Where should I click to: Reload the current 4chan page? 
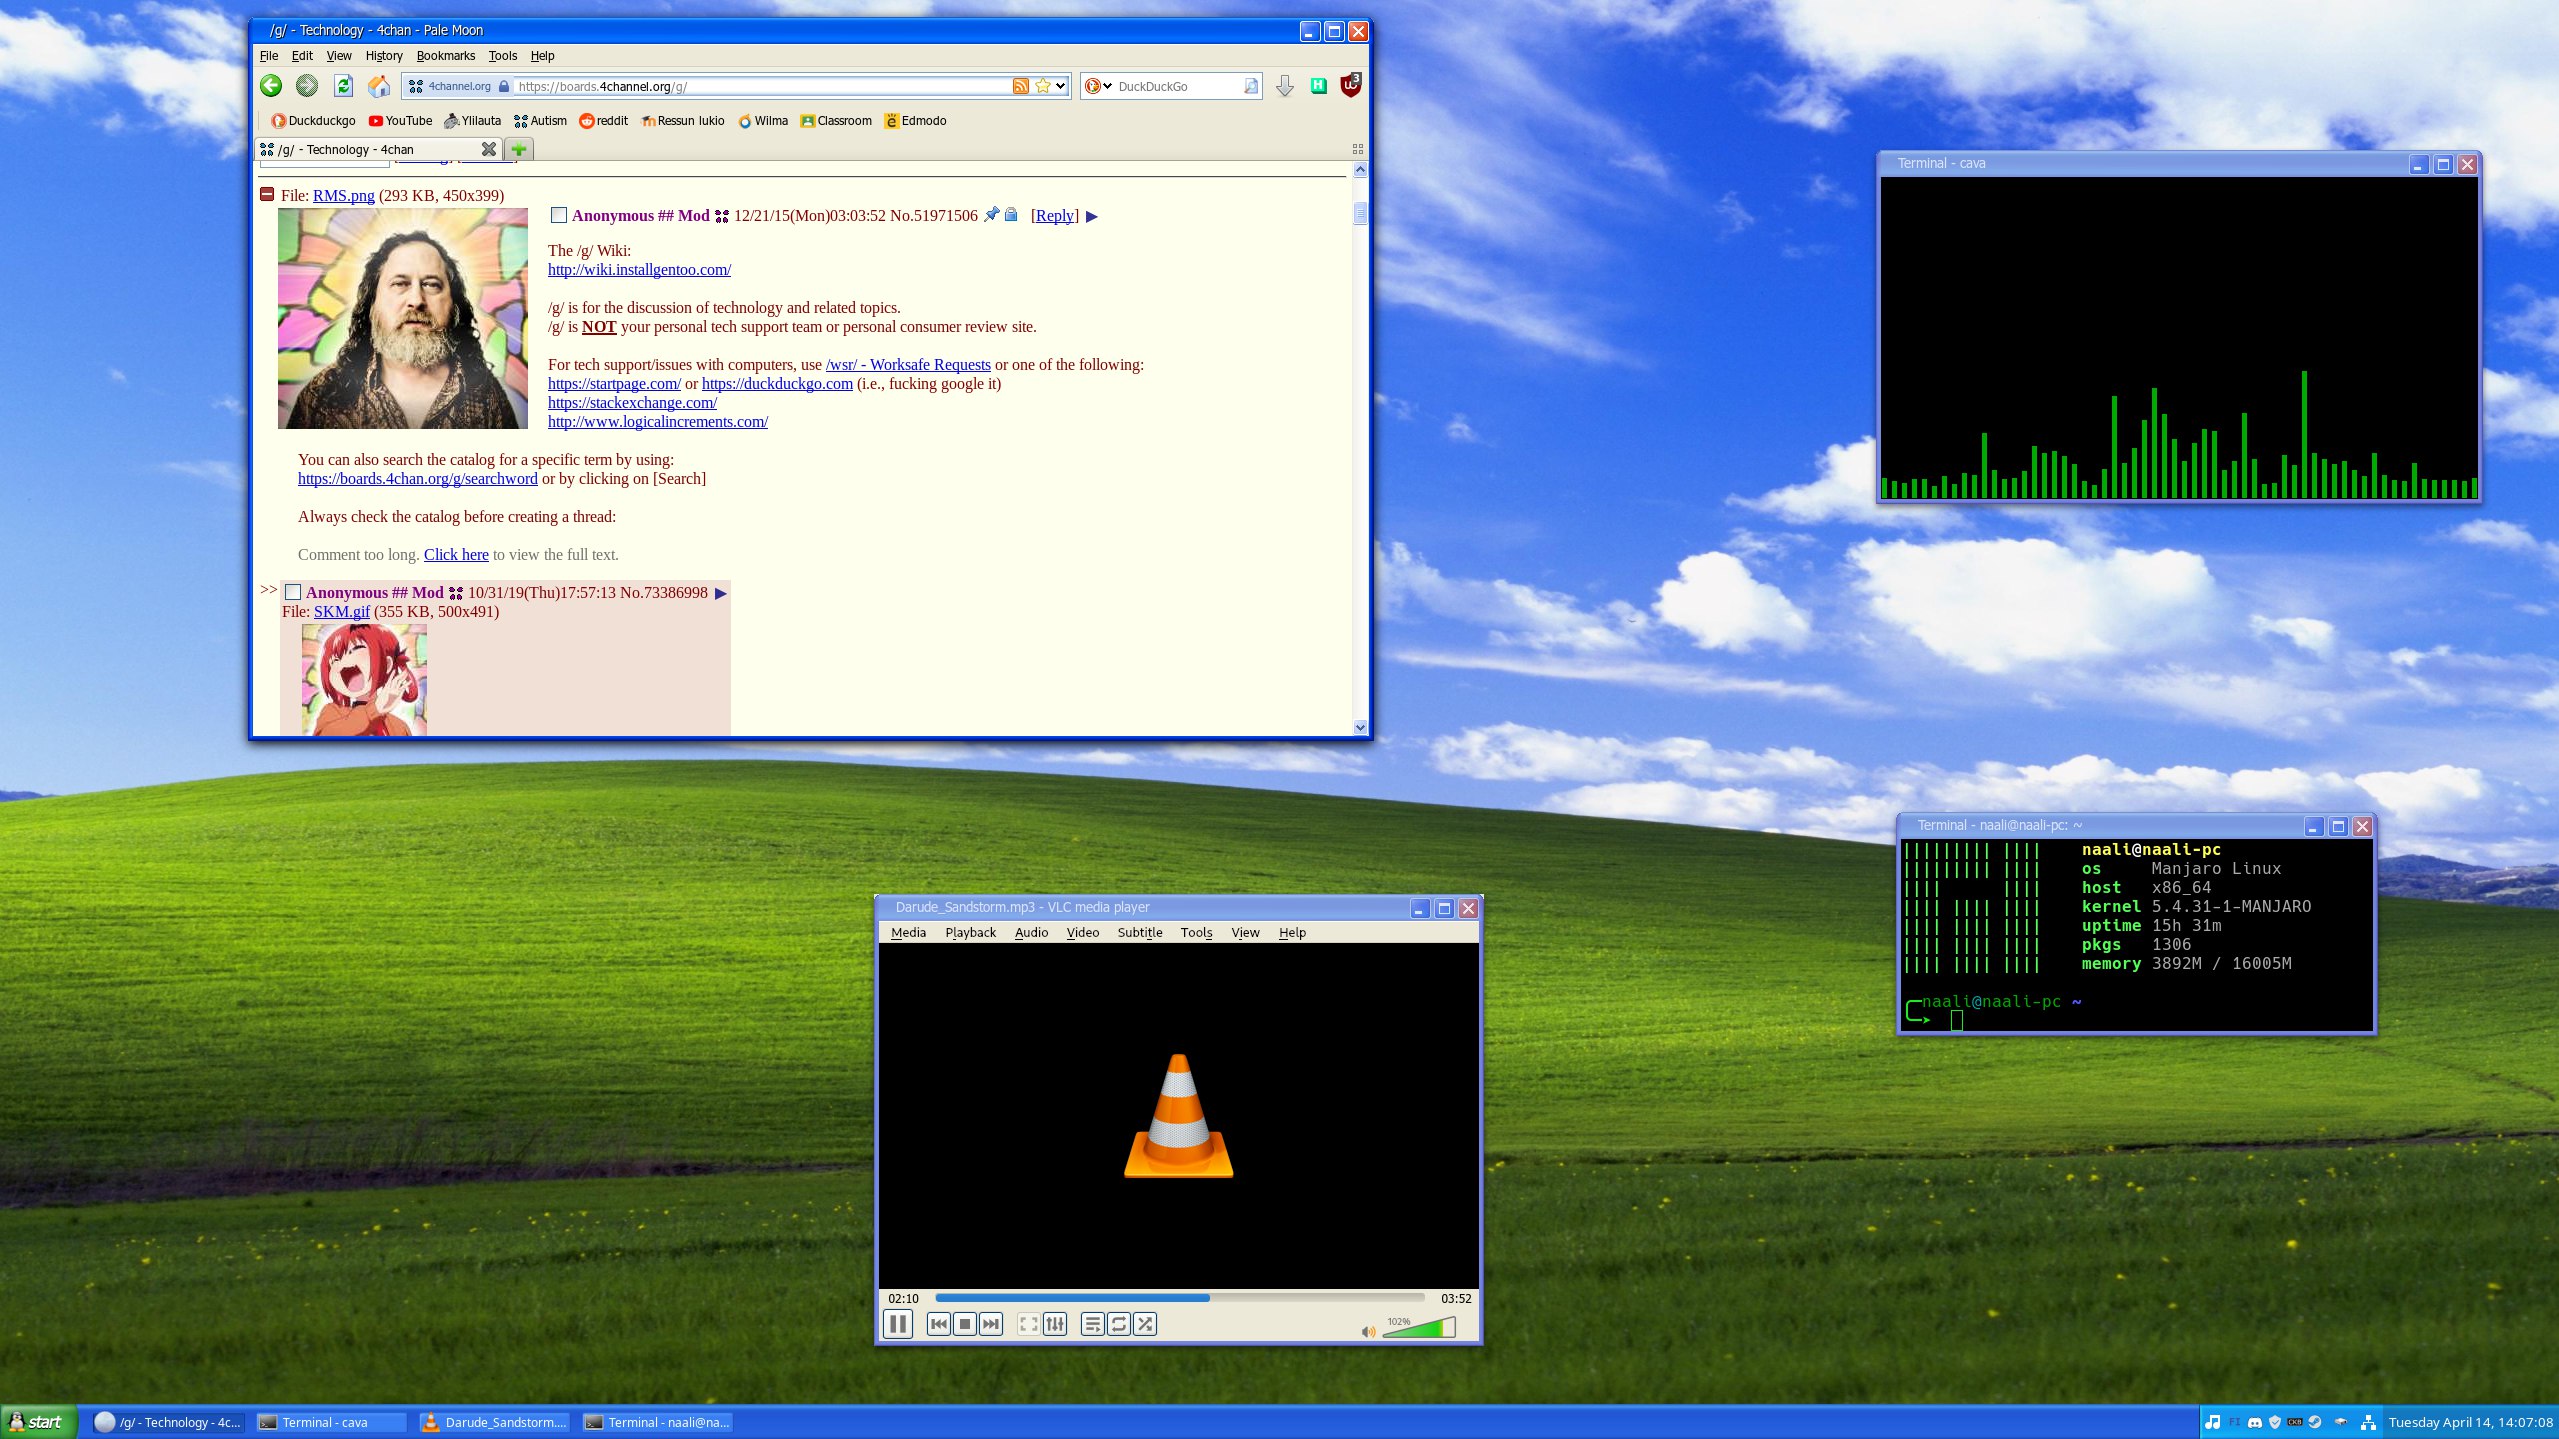[x=343, y=86]
